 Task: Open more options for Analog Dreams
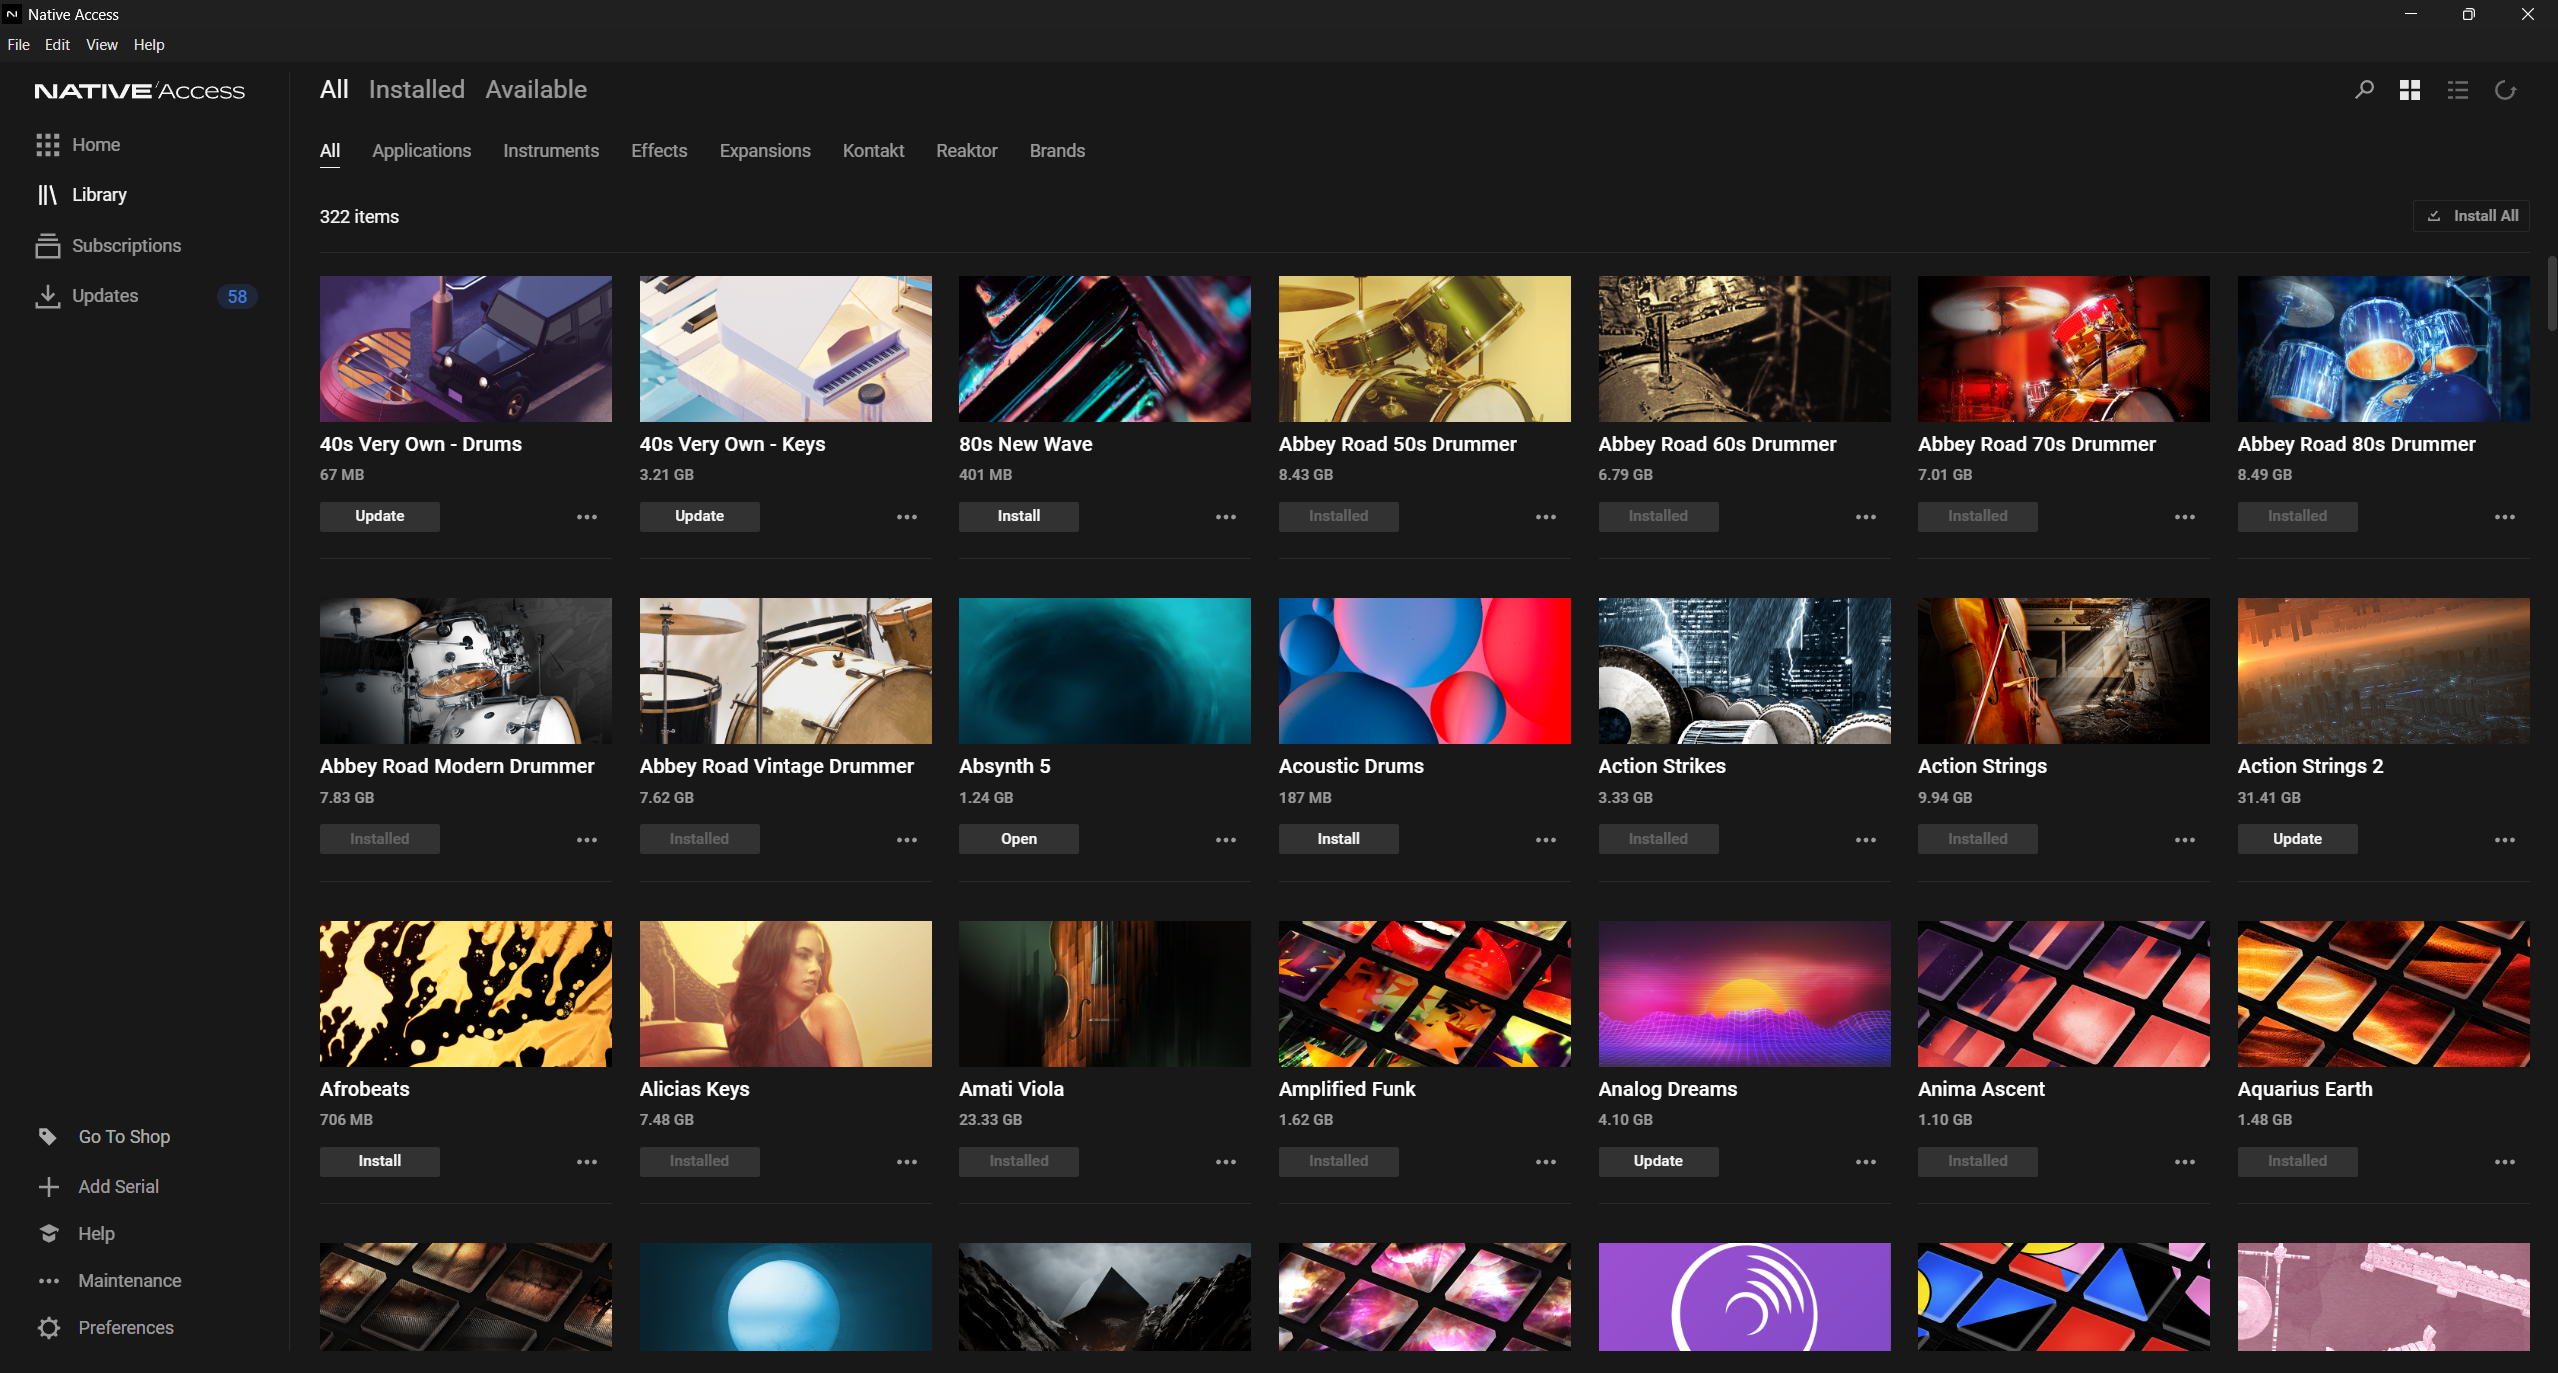1866,1162
